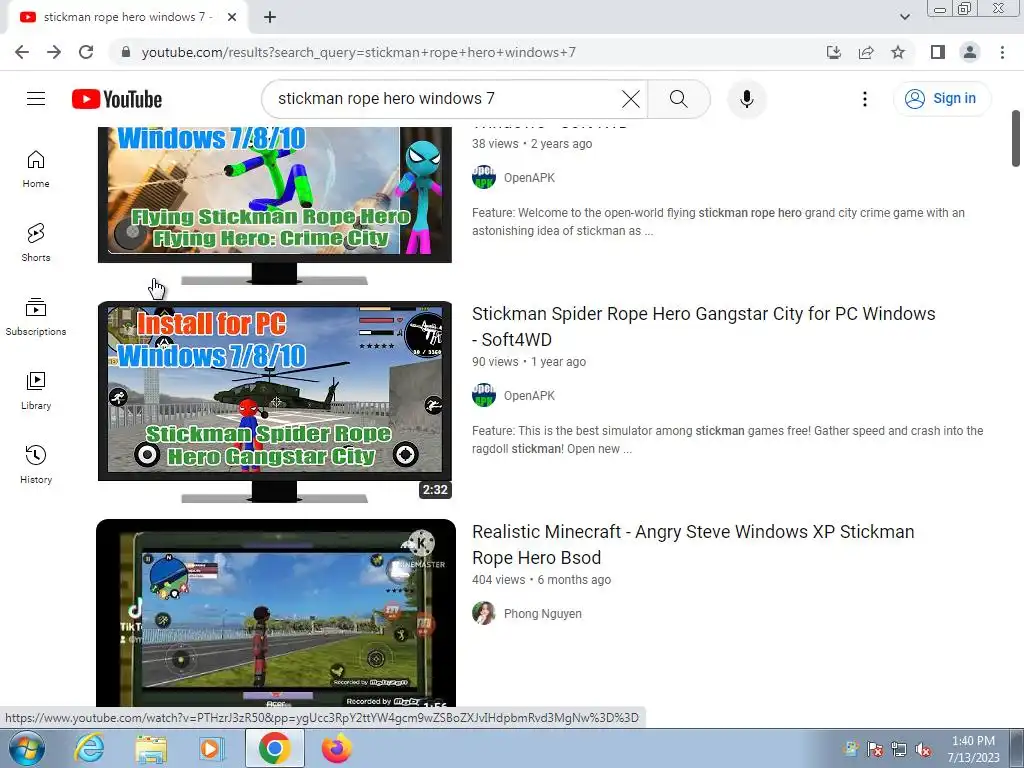The image size is (1024, 768).
Task: Open the Chrome three-dot menu
Action: 1002,52
